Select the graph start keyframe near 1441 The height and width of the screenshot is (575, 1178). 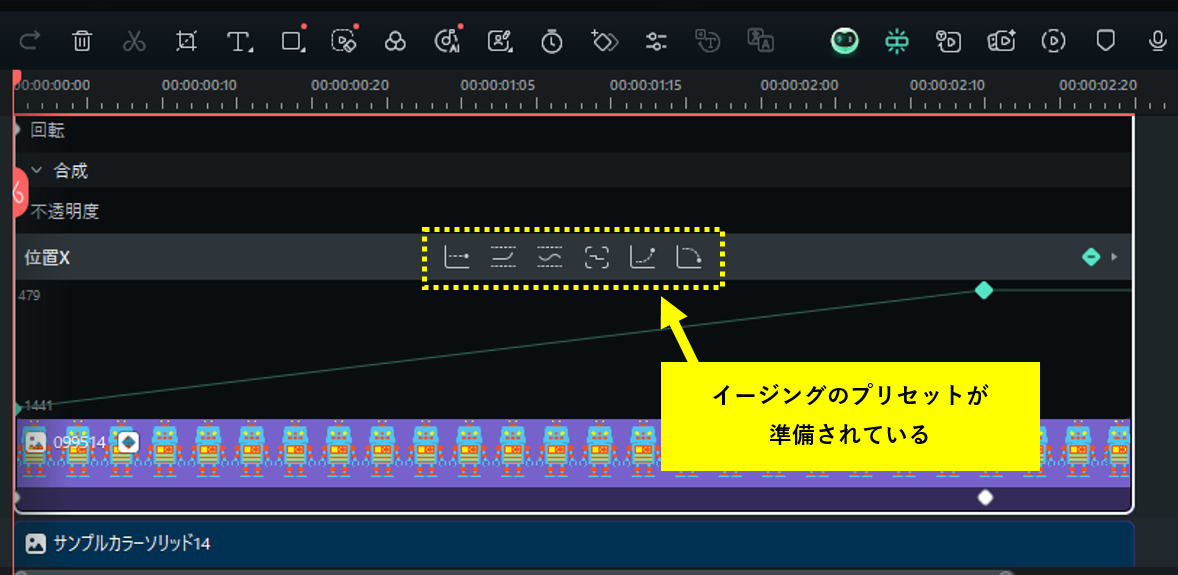(18, 407)
